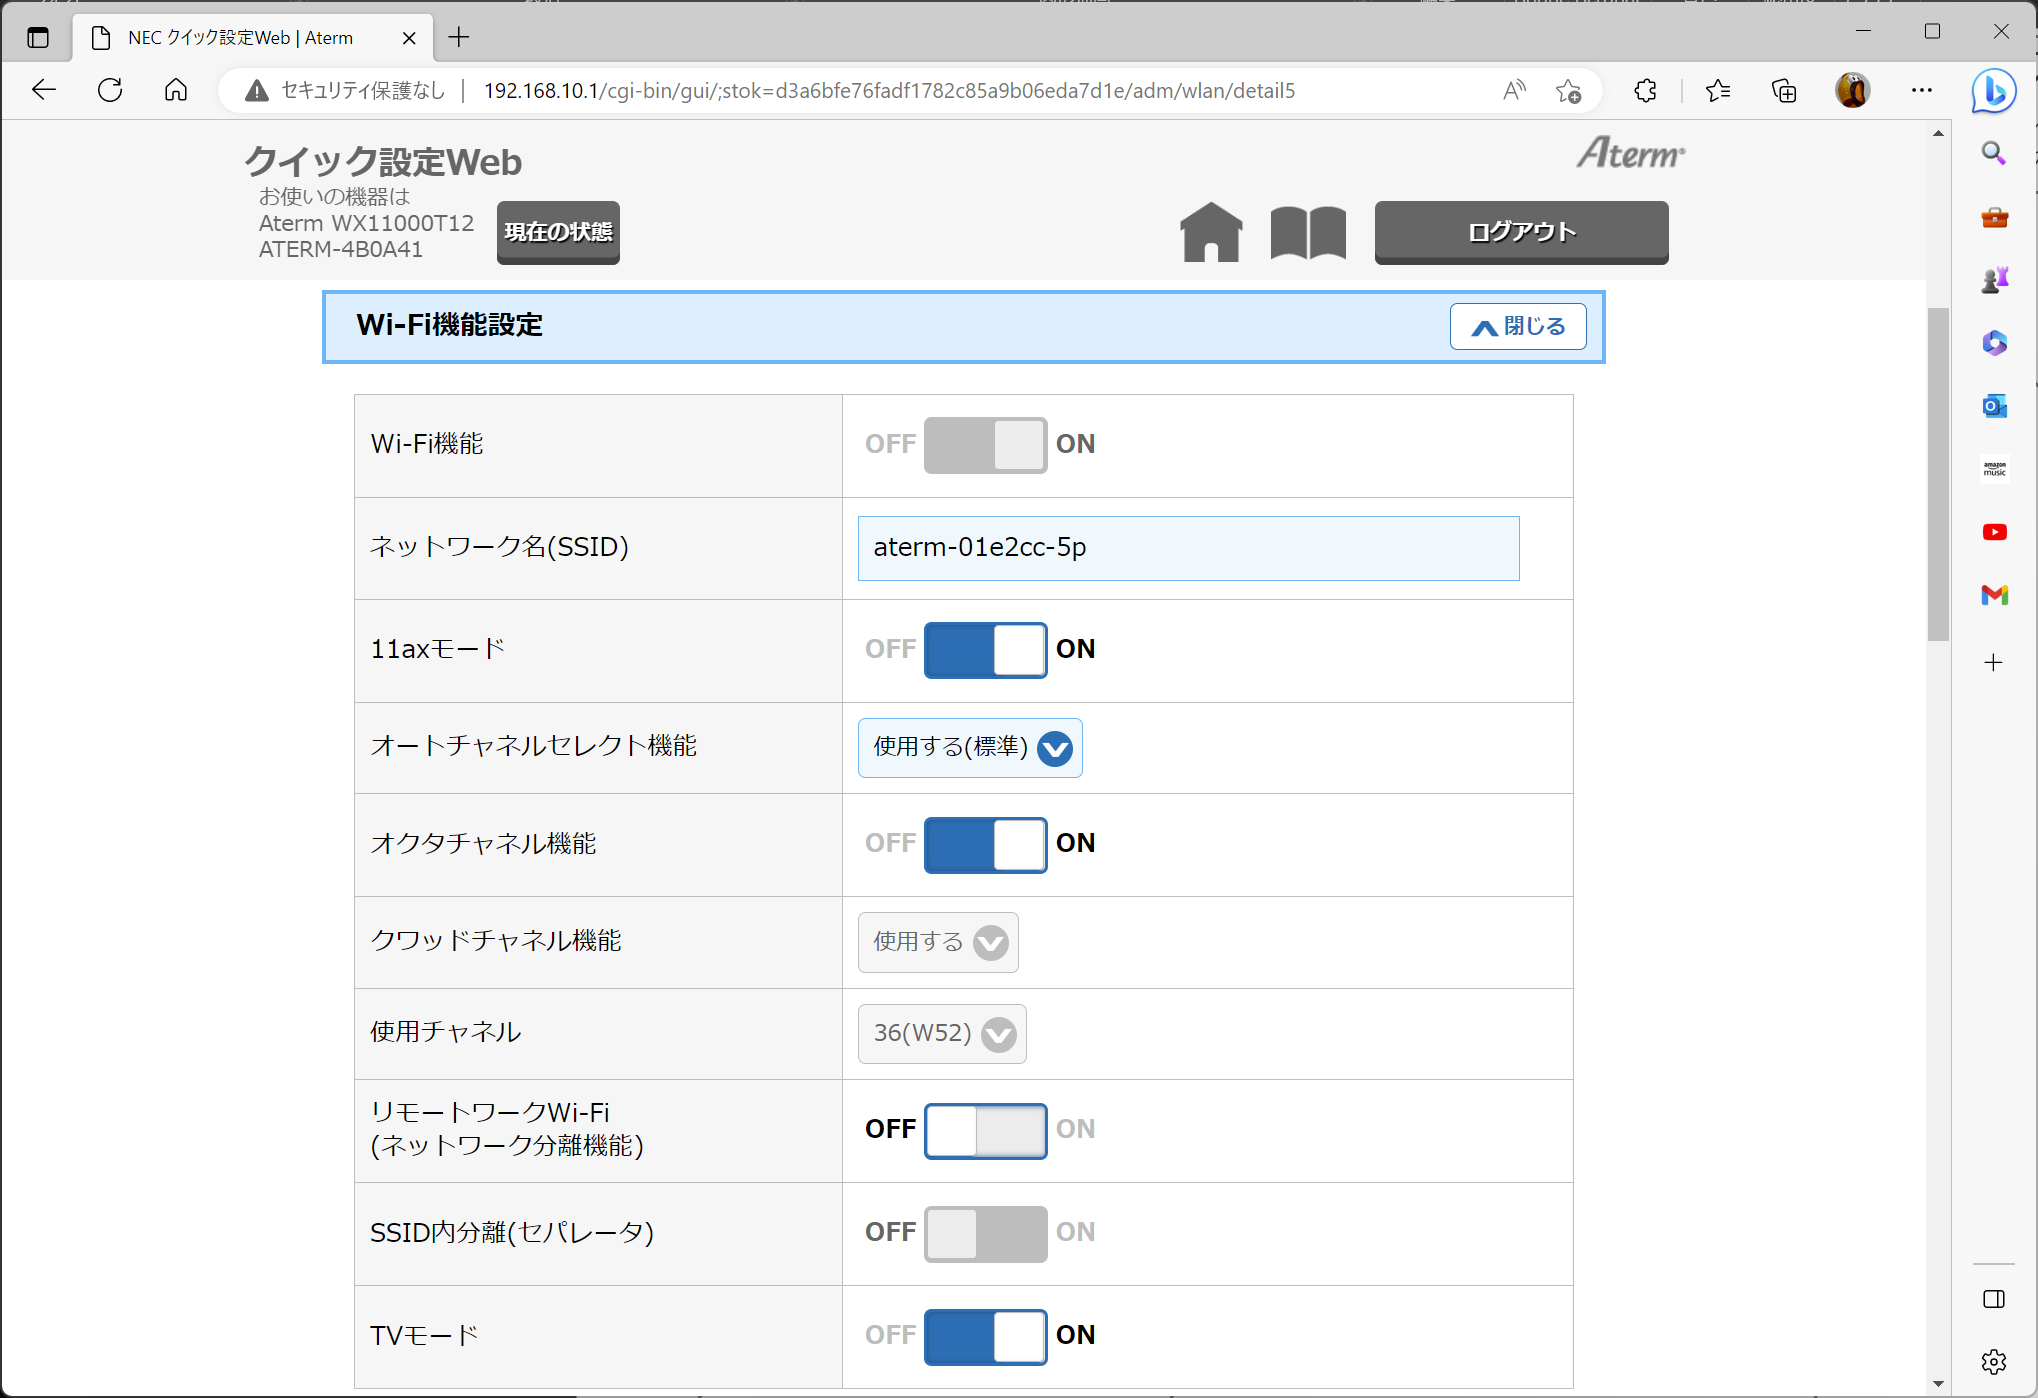Image resolution: width=2038 pixels, height=1398 pixels.
Task: Refresh the page with reload icon
Action: point(110,91)
